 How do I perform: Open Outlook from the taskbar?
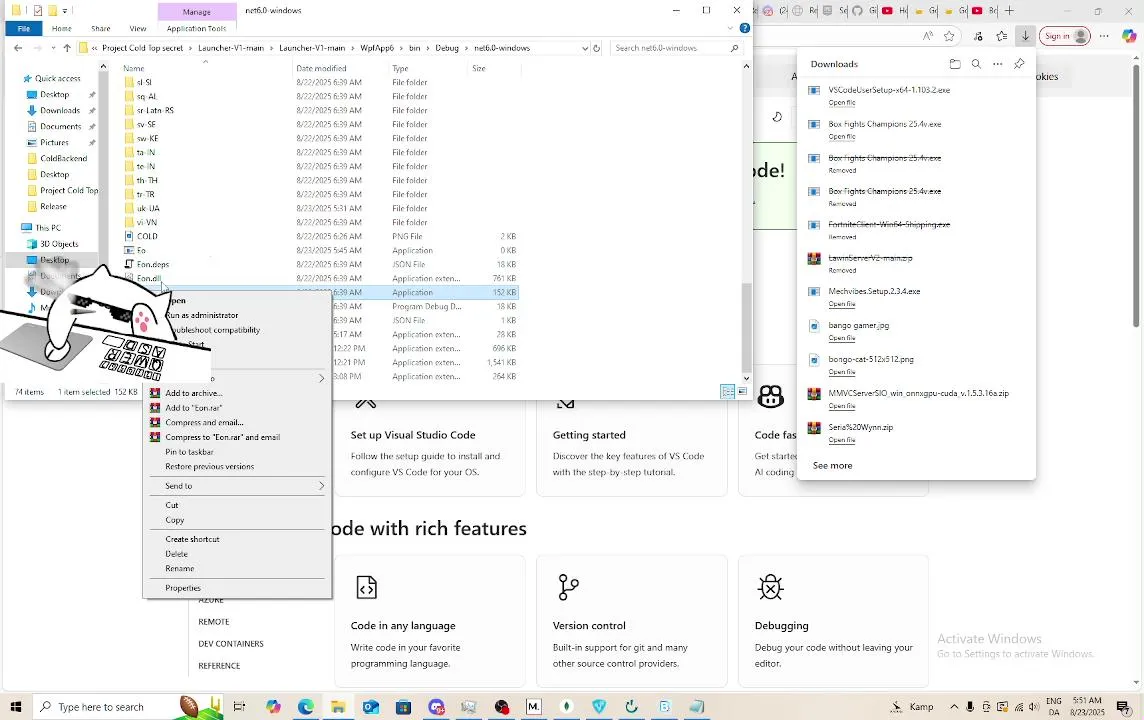pos(371,707)
